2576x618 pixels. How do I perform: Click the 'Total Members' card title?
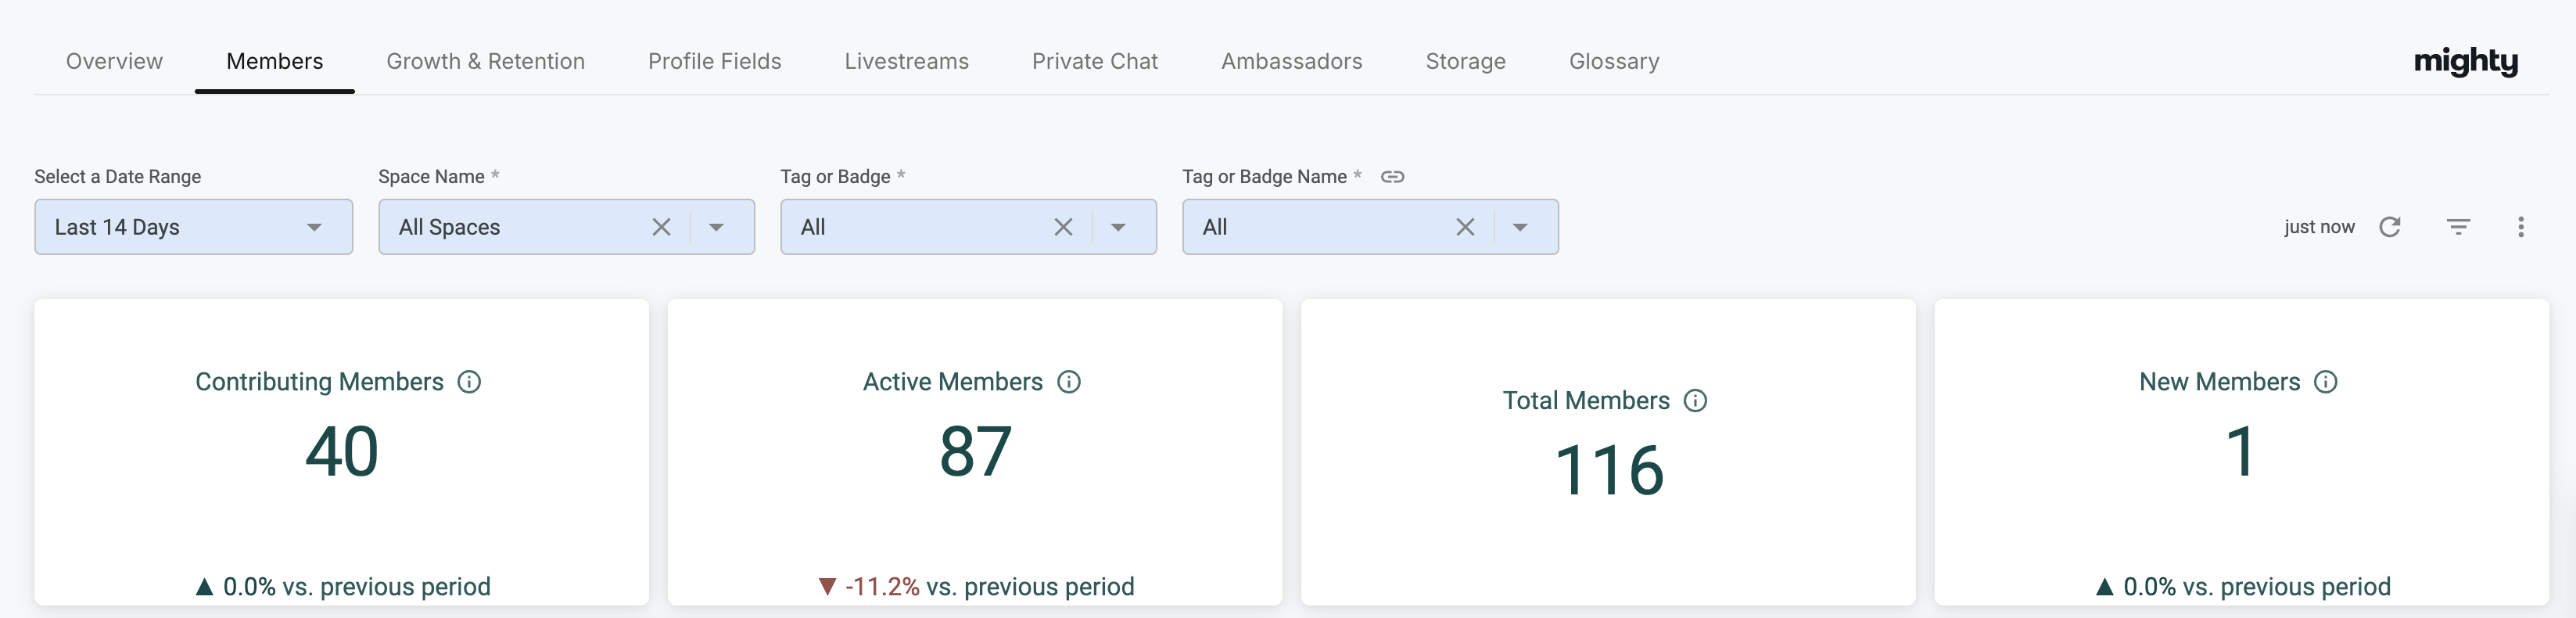click(x=1586, y=401)
